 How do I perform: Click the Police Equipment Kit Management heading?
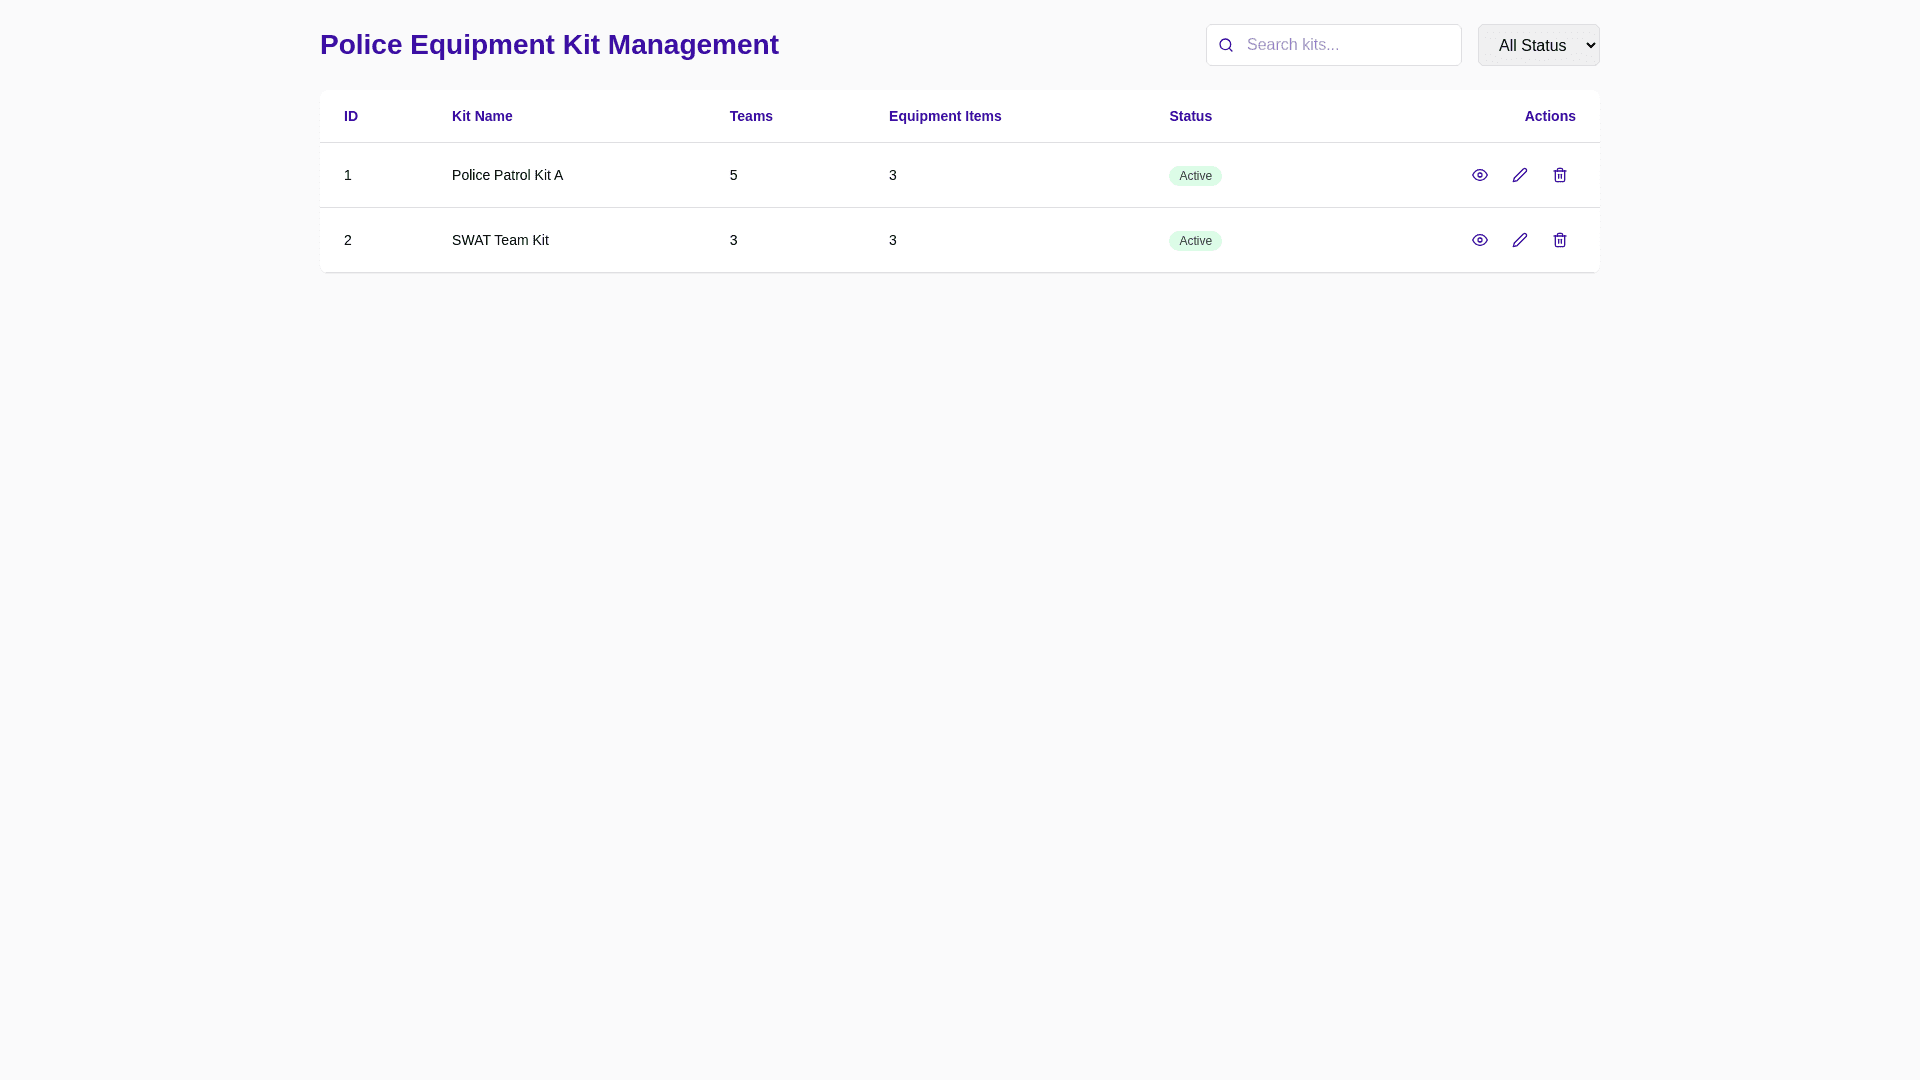pos(549,45)
